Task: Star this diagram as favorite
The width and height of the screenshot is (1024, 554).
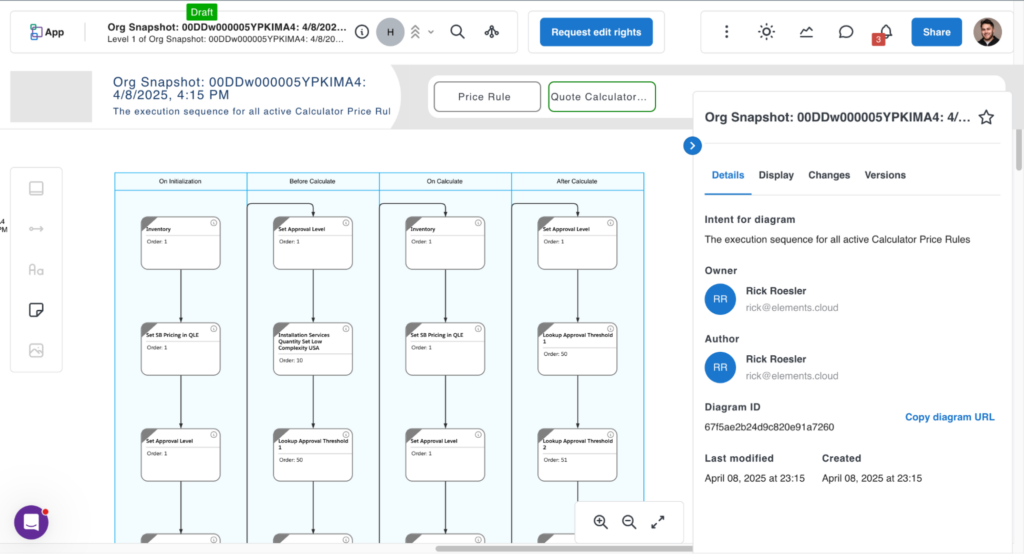Action: click(986, 117)
